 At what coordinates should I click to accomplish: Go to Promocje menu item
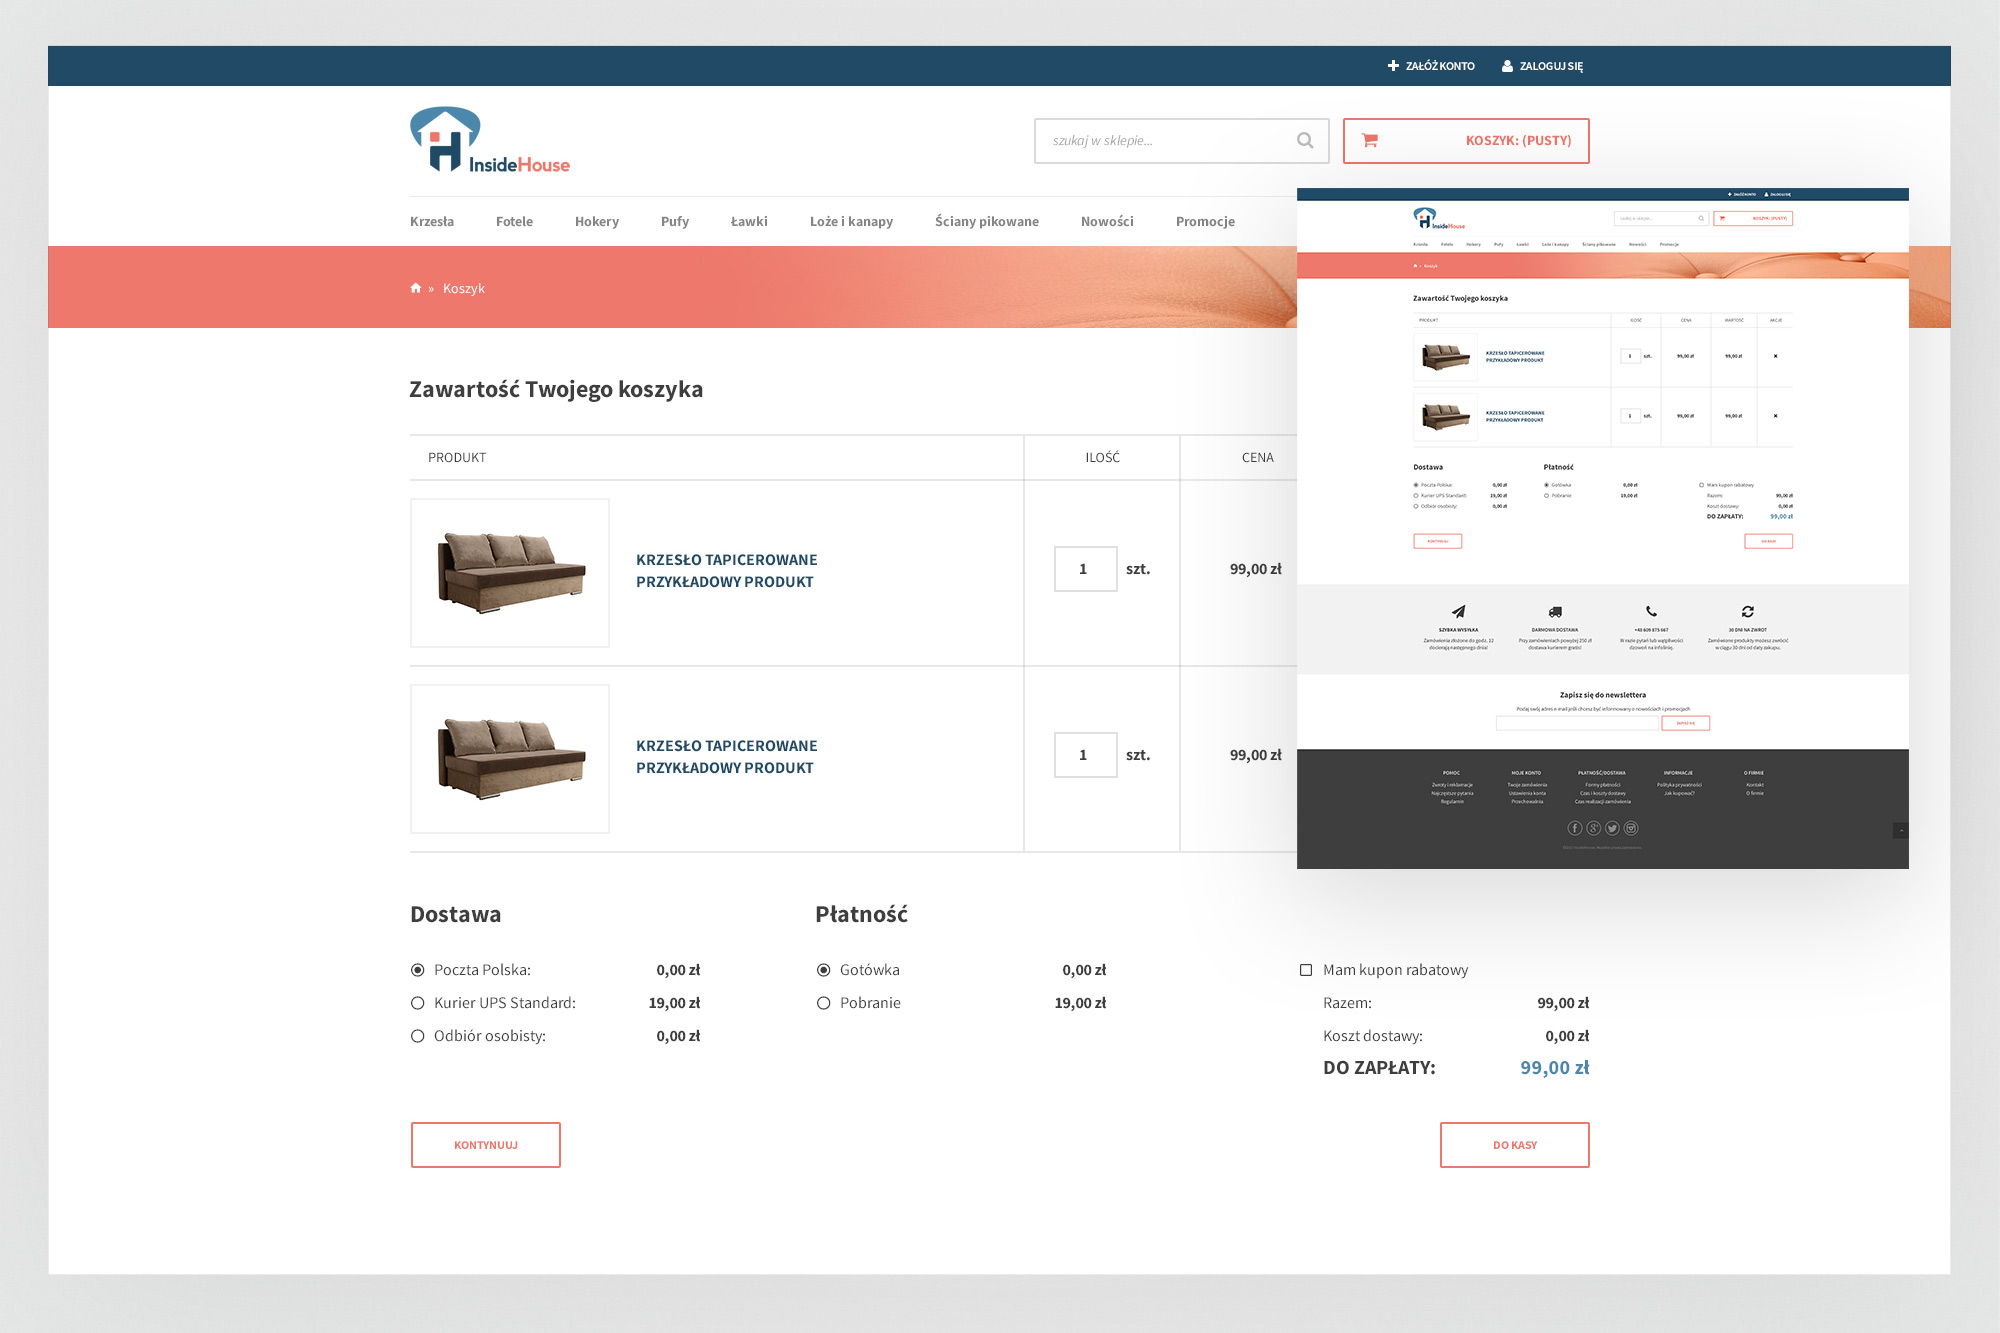pos(1205,222)
